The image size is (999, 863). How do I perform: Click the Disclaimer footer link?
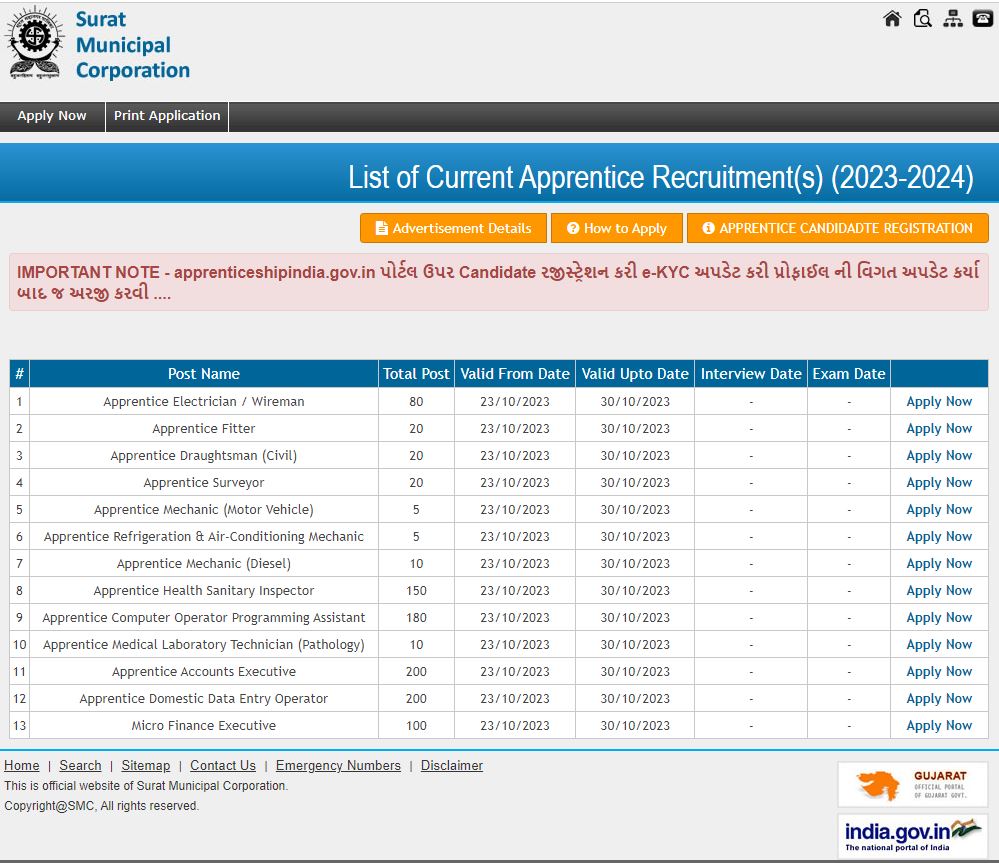[x=451, y=766]
